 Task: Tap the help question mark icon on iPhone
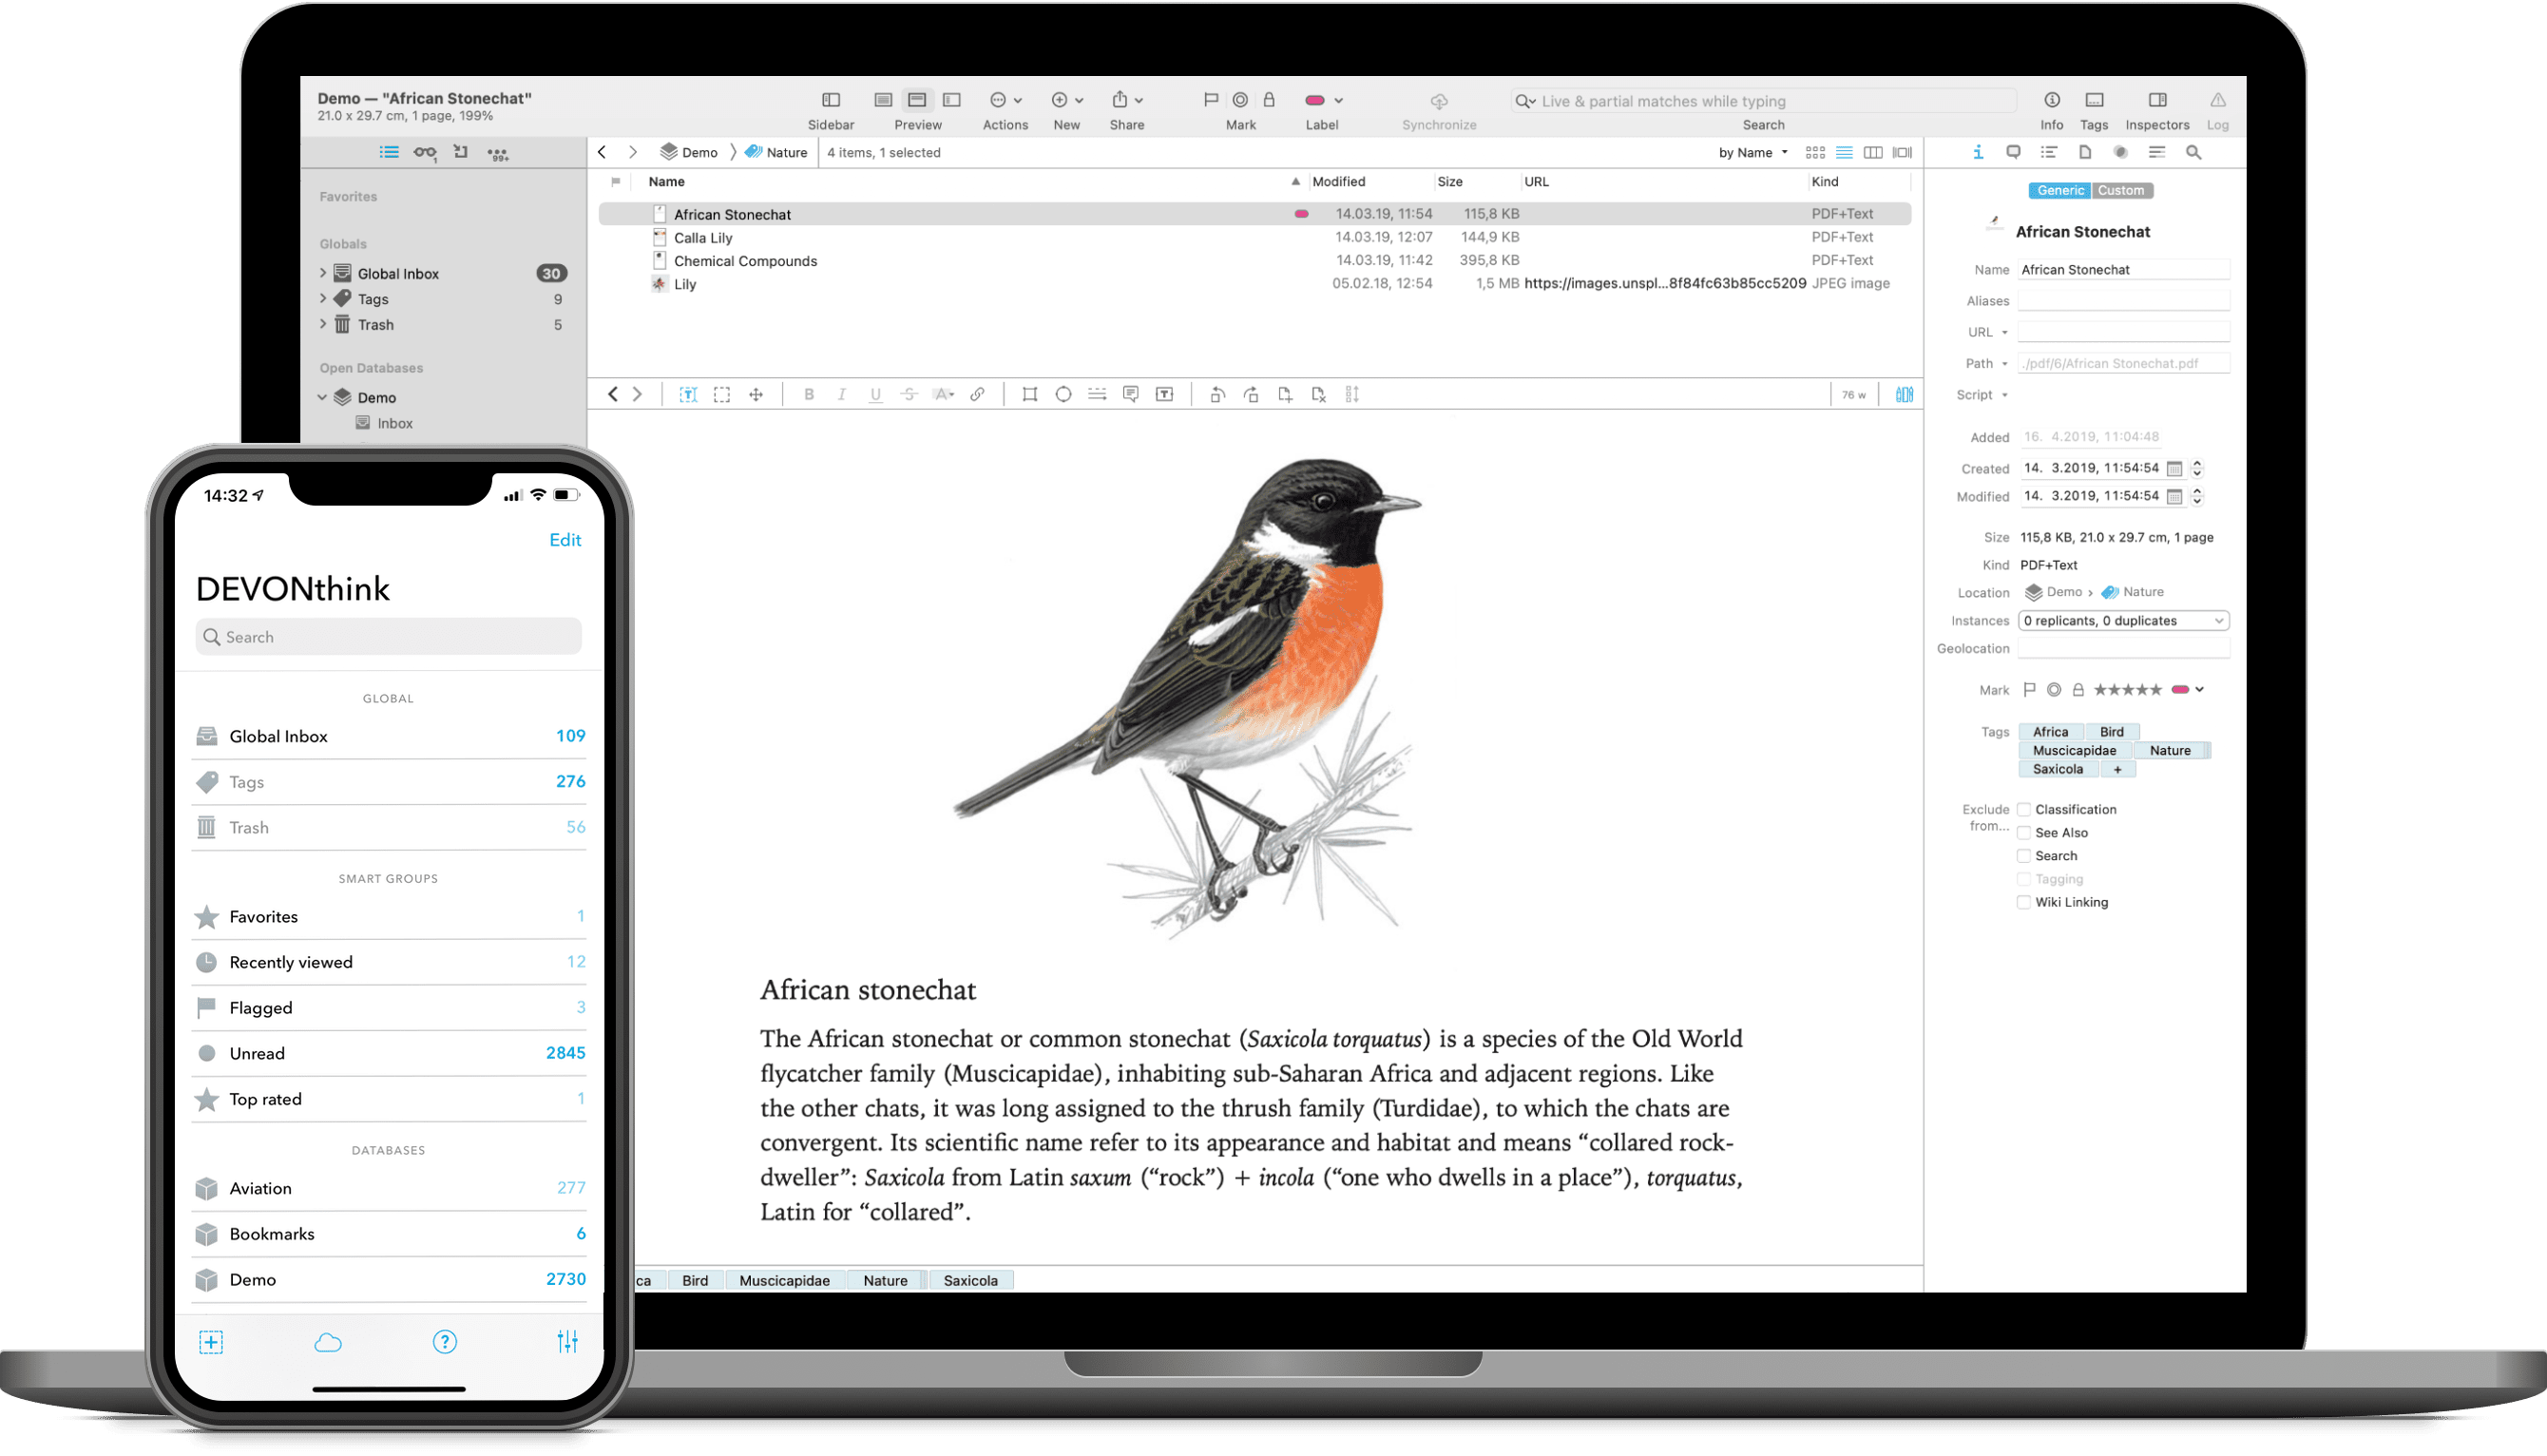[444, 1343]
